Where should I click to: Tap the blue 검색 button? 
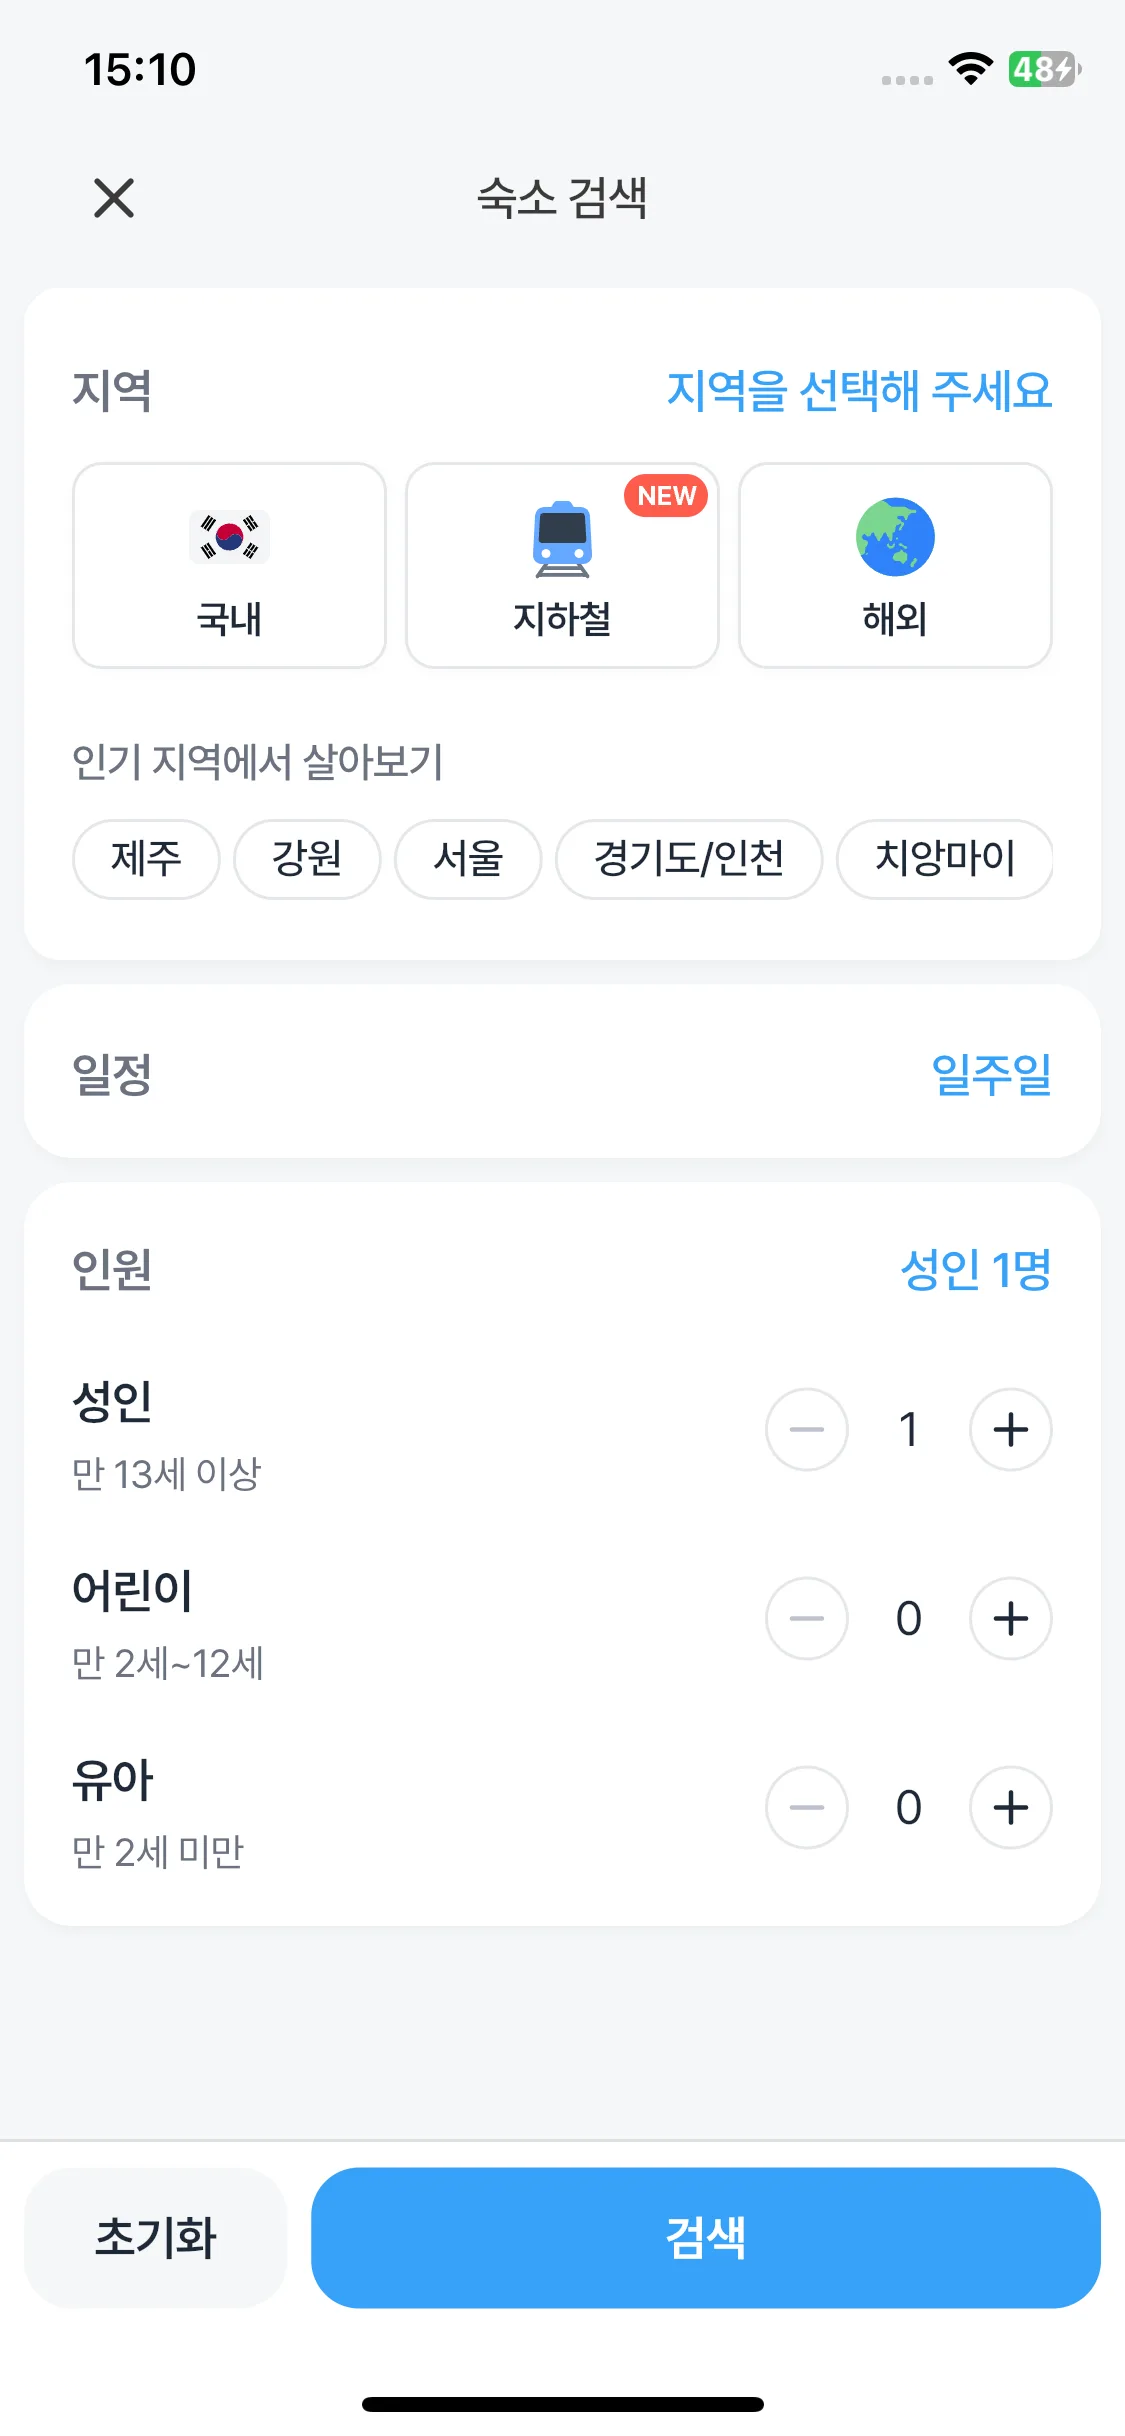pyautogui.click(x=706, y=2238)
